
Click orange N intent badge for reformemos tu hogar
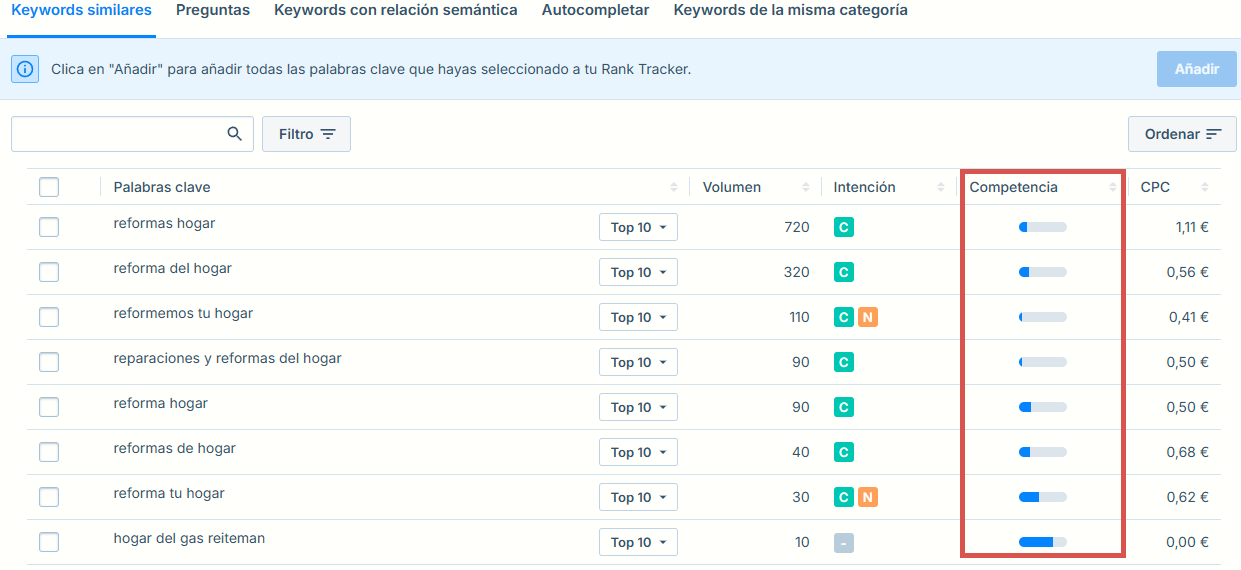pos(867,317)
